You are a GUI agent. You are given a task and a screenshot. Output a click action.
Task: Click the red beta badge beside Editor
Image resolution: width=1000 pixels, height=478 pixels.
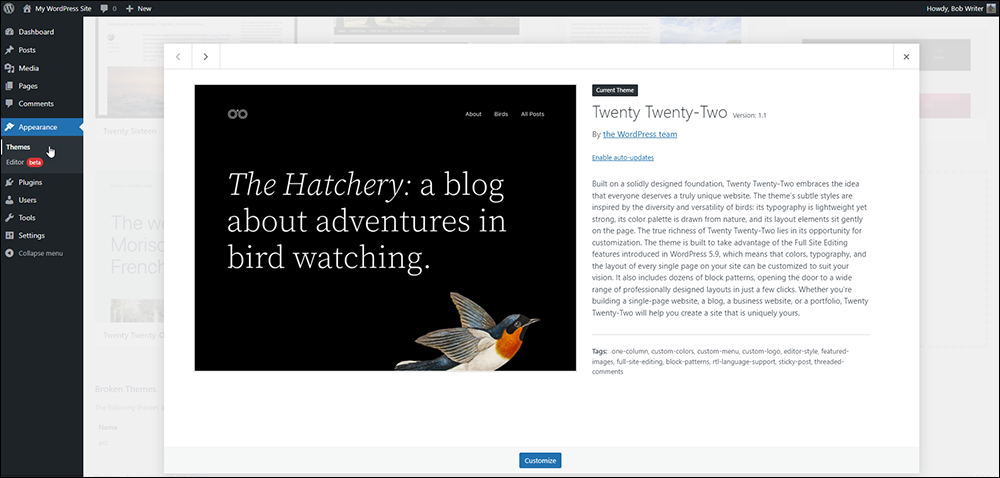click(35, 163)
